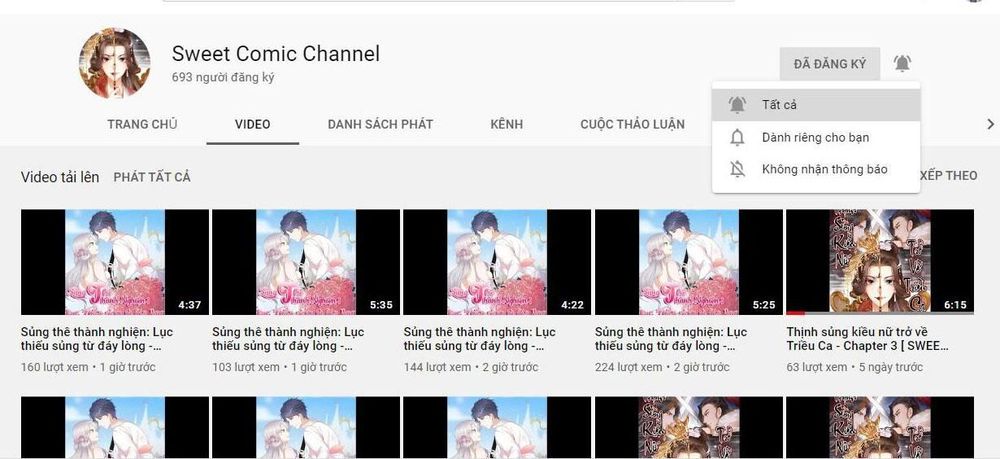This screenshot has height=459, width=1000.
Task: Switch to the TRANG CHỦ tab
Action: click(142, 124)
